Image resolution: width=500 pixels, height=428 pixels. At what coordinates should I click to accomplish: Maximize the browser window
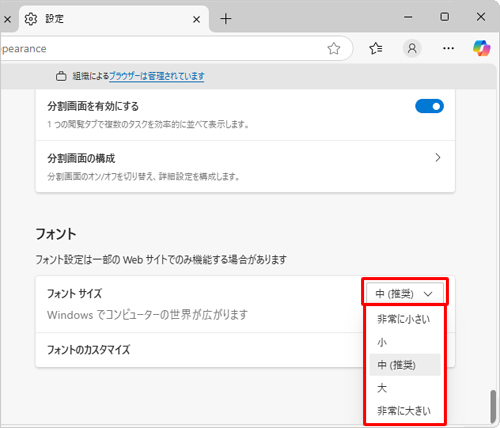[445, 17]
